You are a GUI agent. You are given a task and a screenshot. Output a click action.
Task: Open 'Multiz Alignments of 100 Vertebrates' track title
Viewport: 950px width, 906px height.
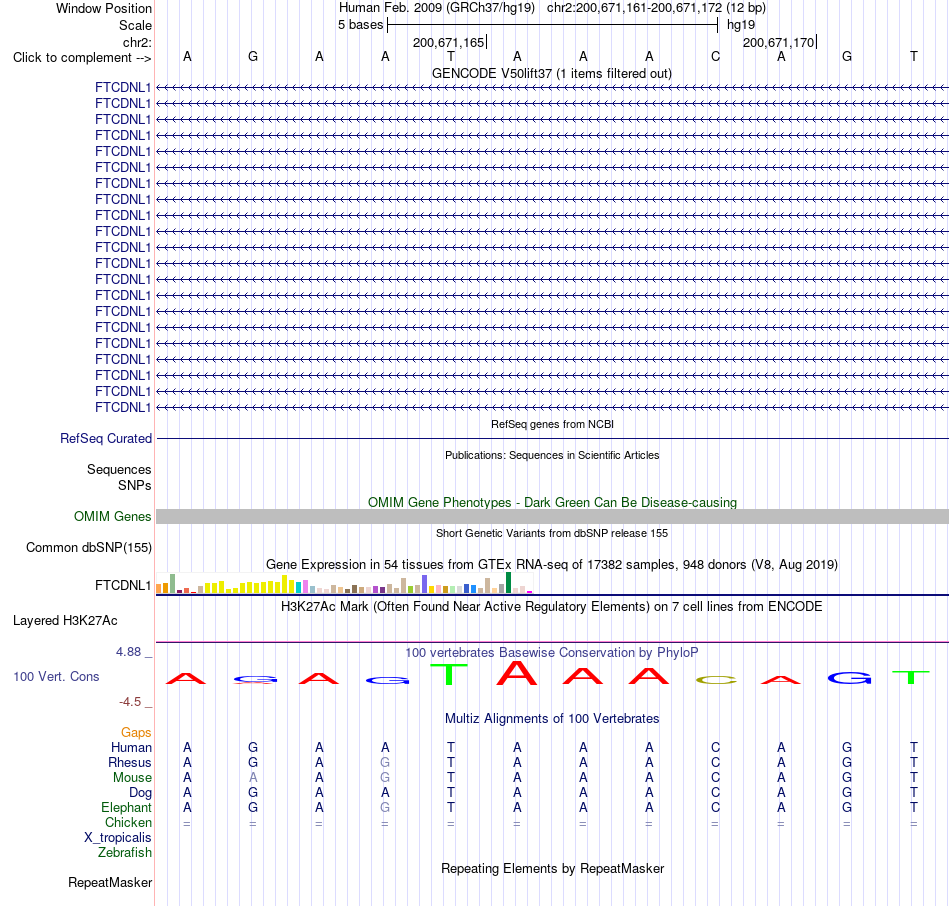point(552,719)
